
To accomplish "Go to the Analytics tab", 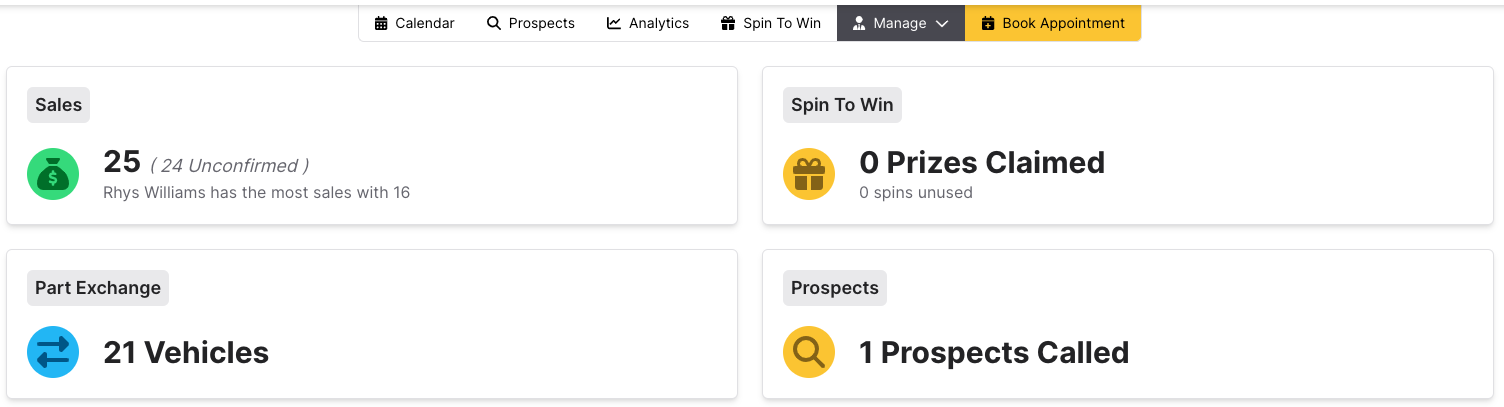I will click(x=658, y=23).
